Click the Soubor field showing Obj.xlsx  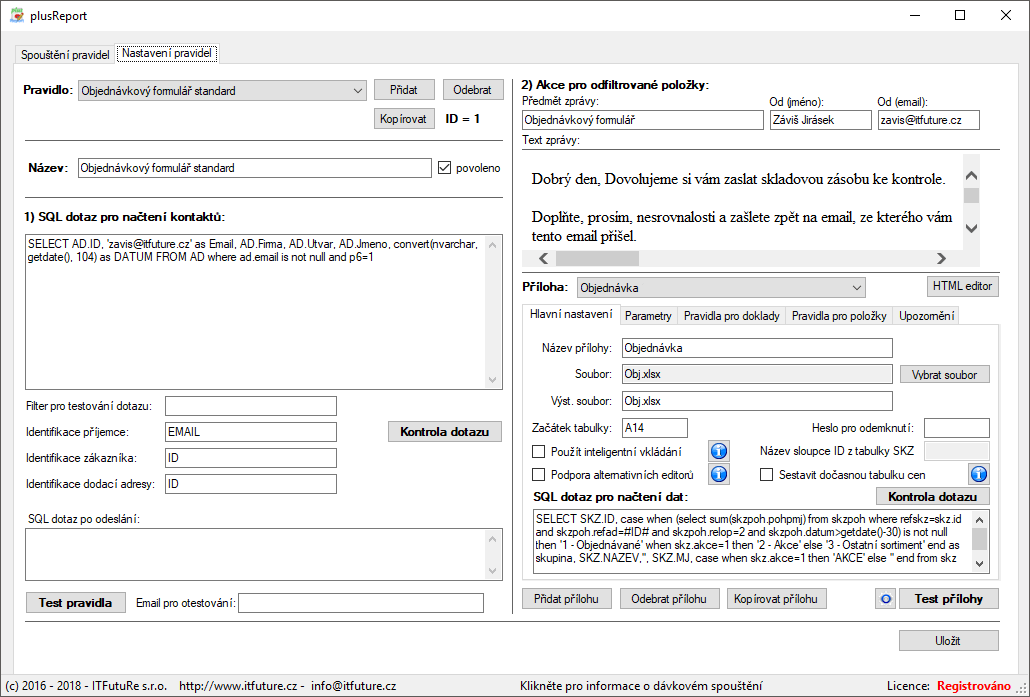757,374
